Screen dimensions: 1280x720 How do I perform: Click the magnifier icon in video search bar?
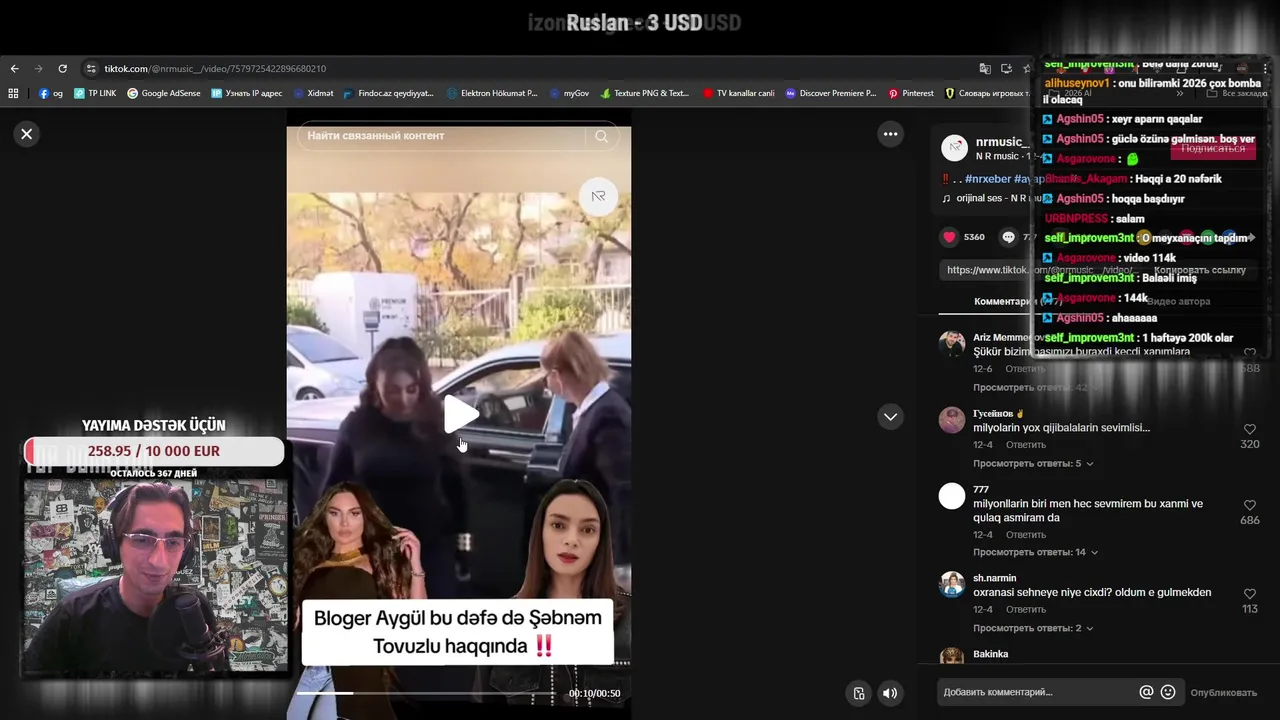pos(601,136)
